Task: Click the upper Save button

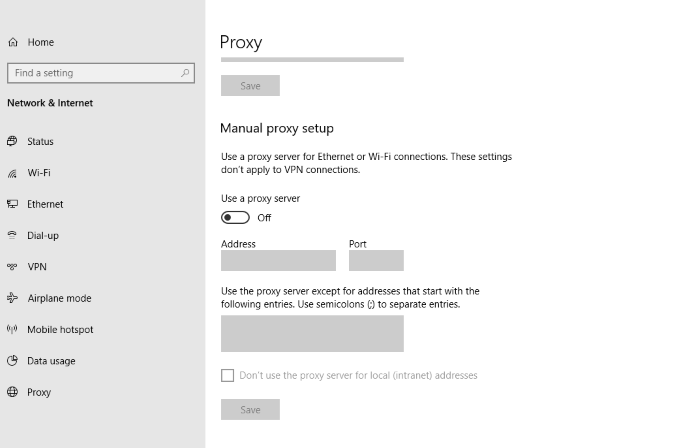Action: [250, 86]
